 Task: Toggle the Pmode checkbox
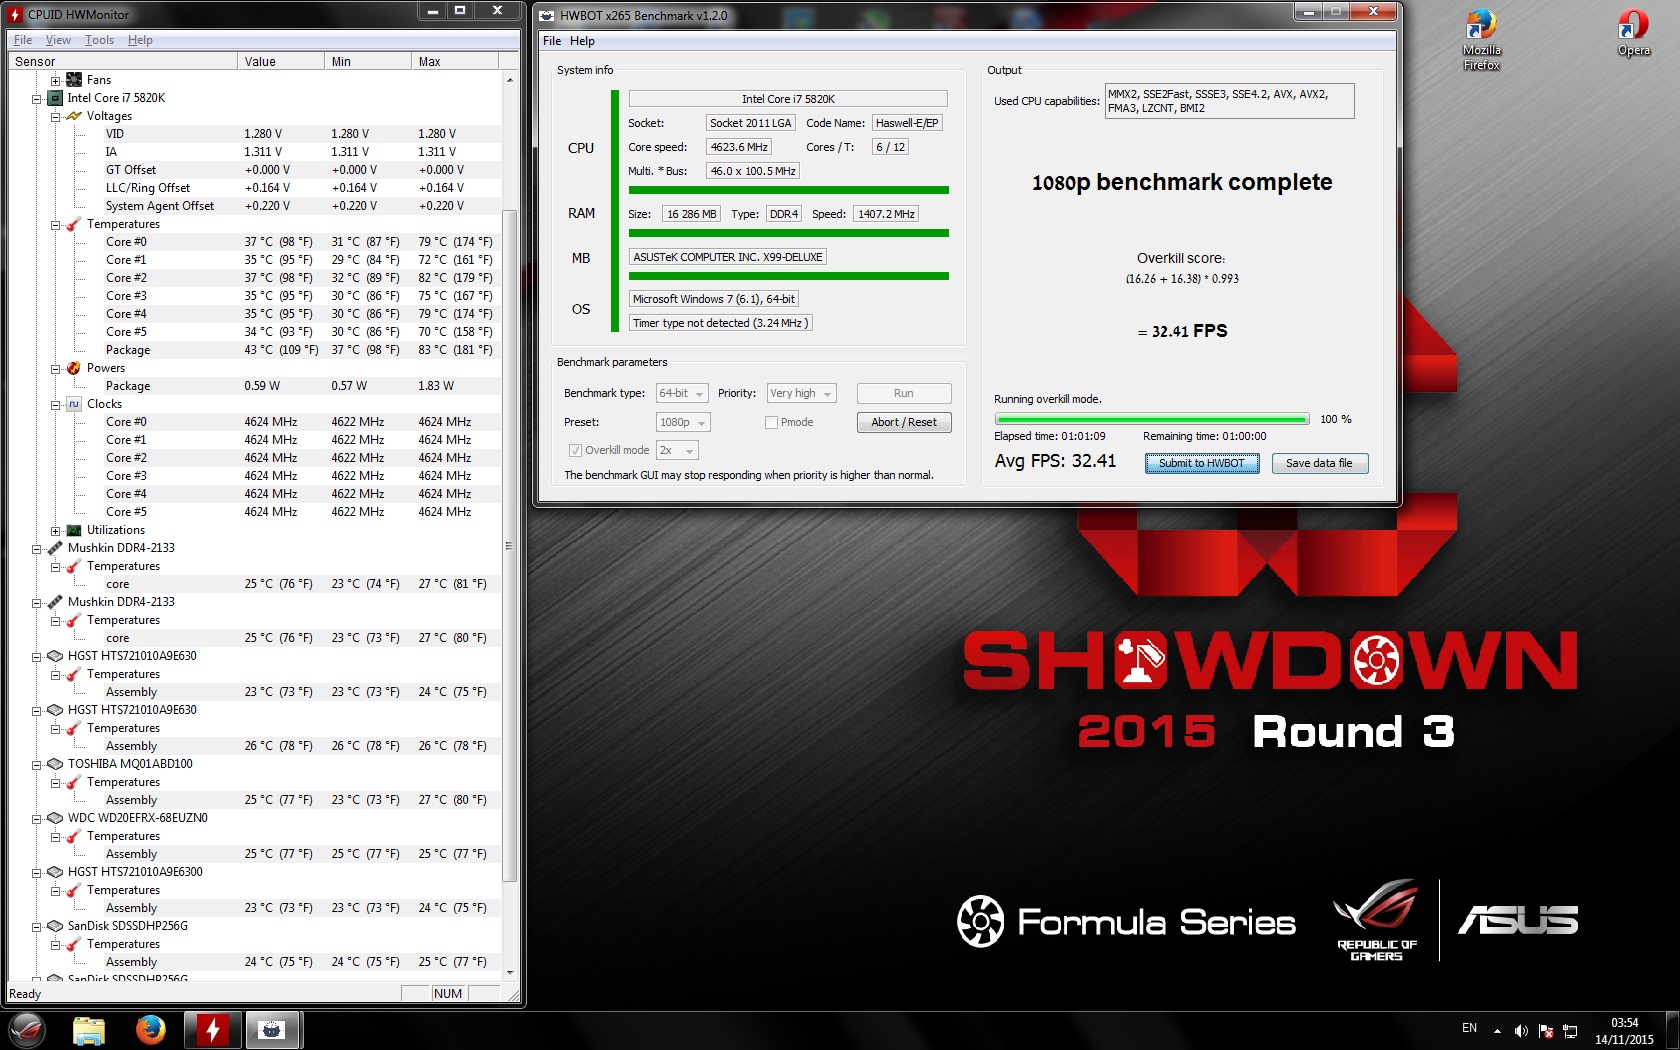[x=771, y=422]
